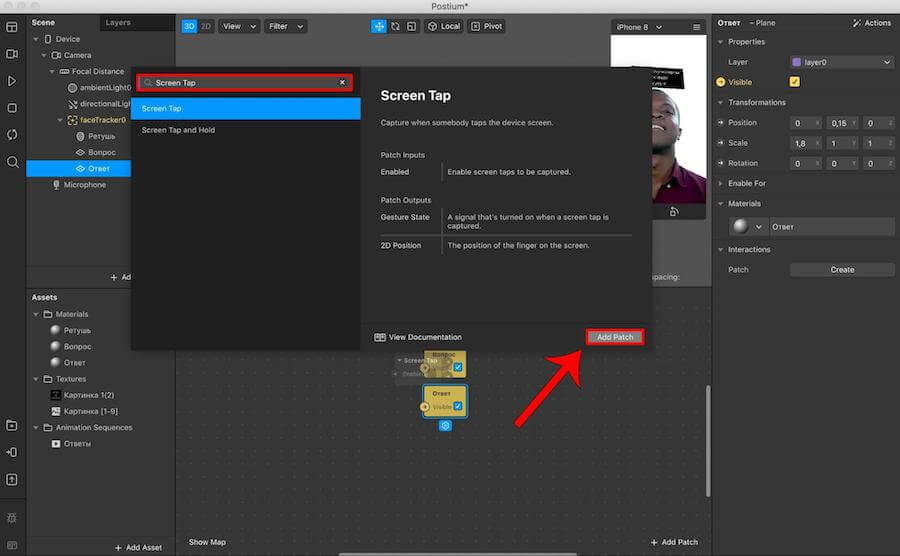Open the View Documentation link
This screenshot has height=556, width=900.
tap(419, 337)
